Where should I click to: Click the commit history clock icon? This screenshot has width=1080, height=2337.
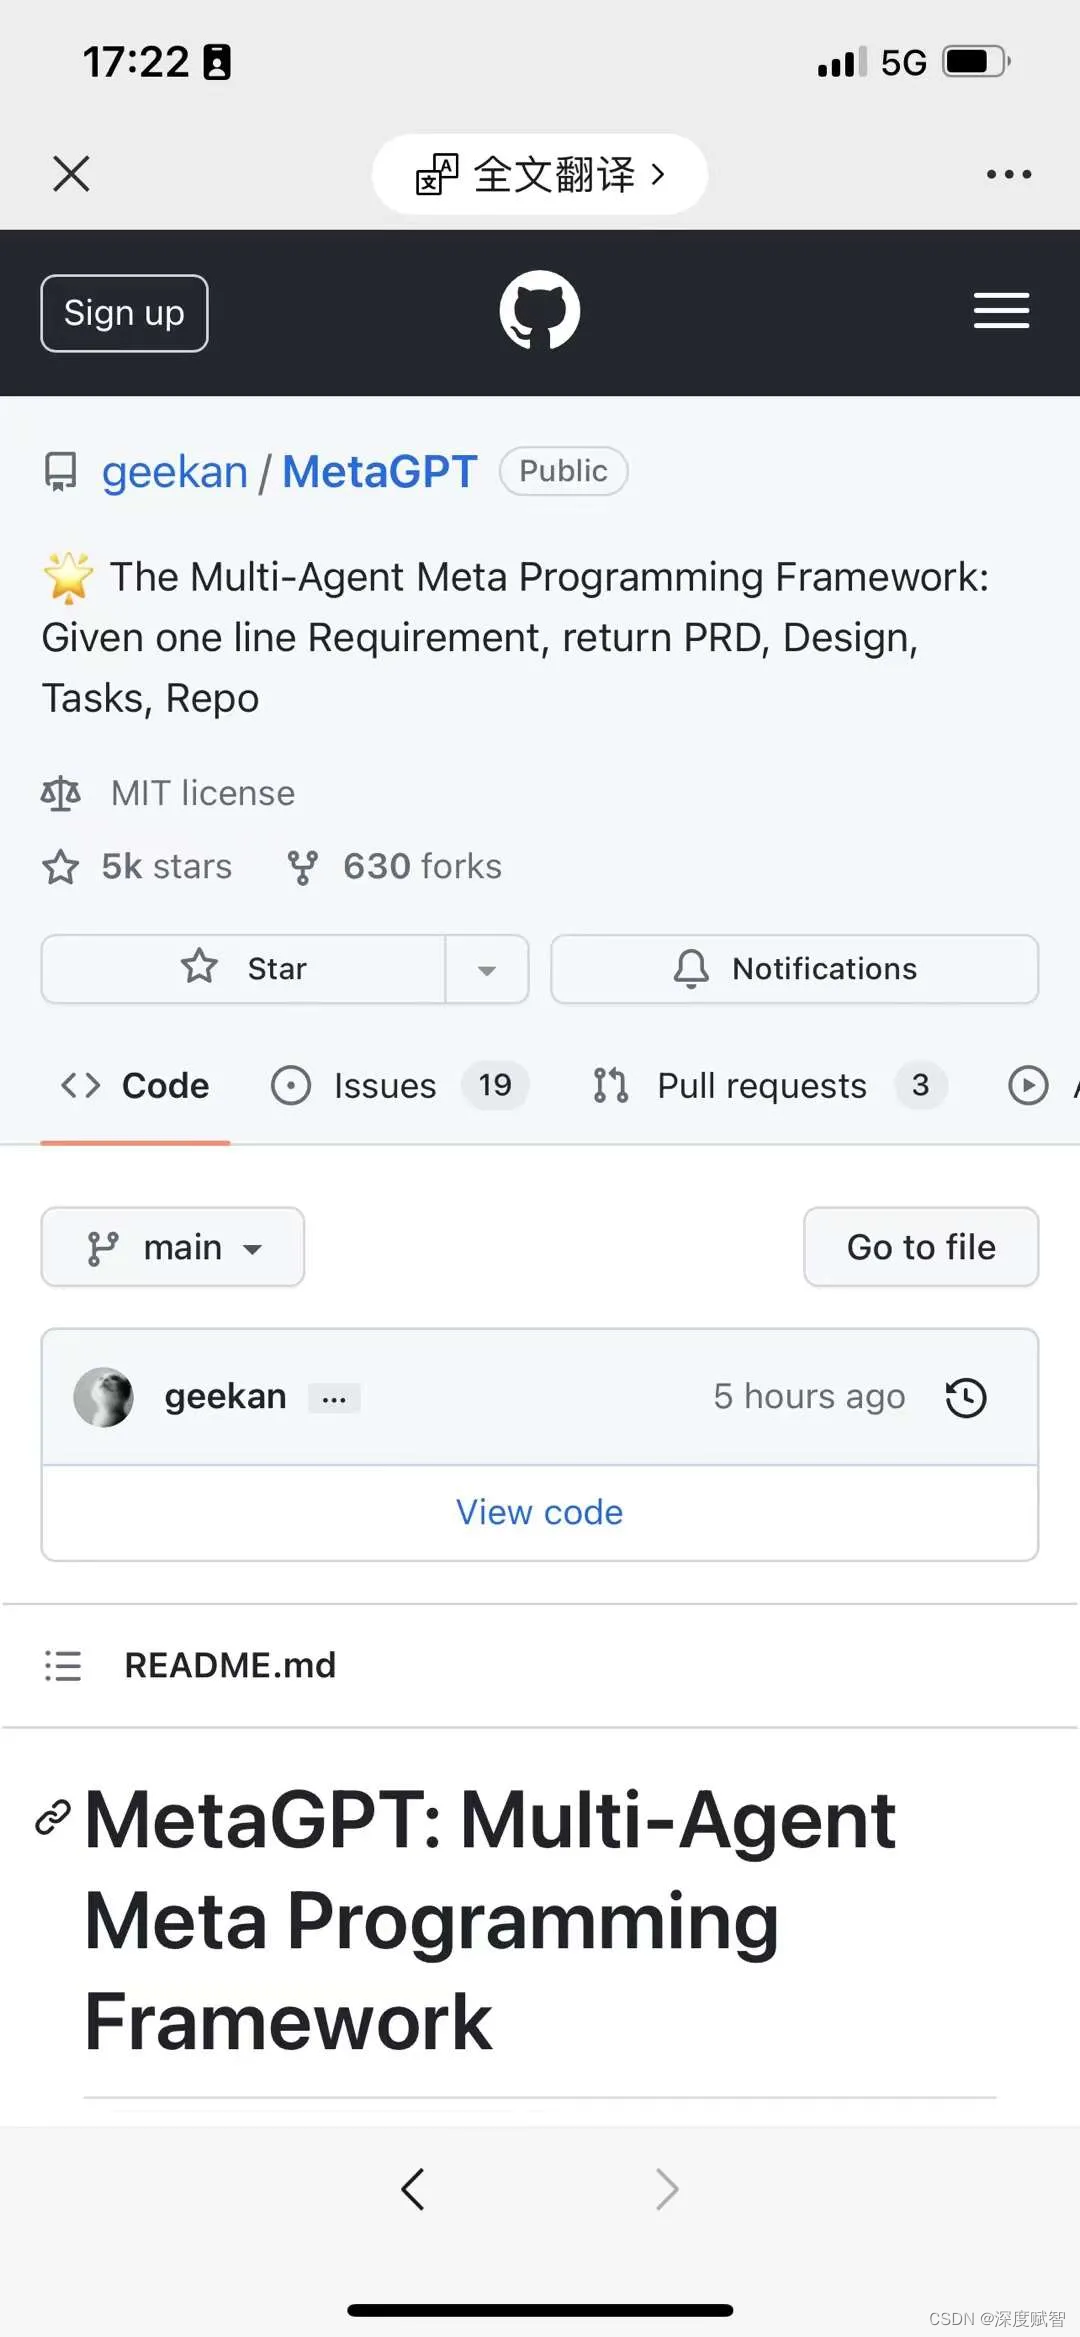(965, 1397)
